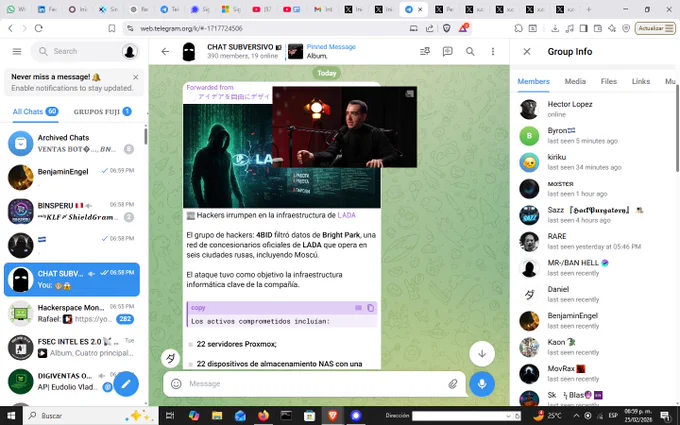680x425 pixels.
Task: Open browser downloads icon
Action: [555, 28]
